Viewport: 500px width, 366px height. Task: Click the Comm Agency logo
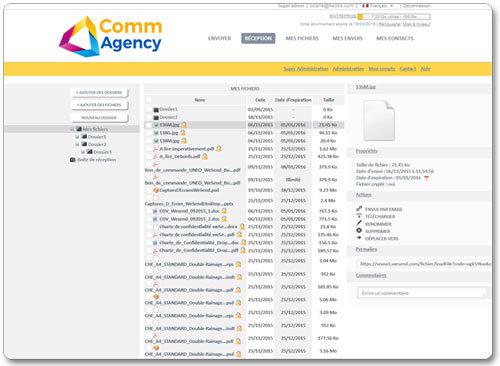pyautogui.click(x=110, y=36)
